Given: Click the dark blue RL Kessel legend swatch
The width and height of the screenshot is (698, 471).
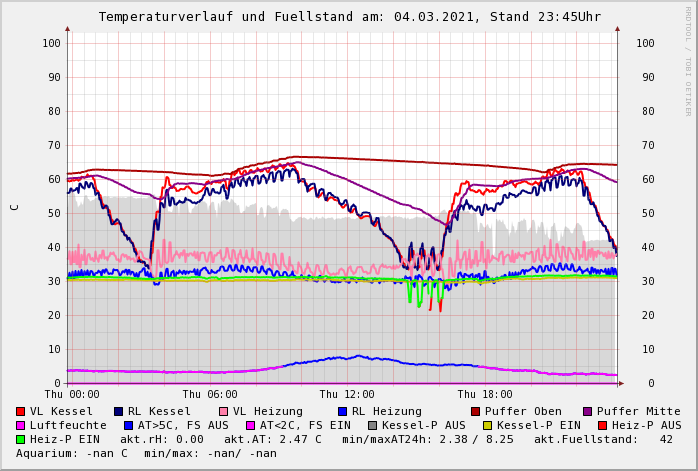Looking at the screenshot, I should 119,412.
